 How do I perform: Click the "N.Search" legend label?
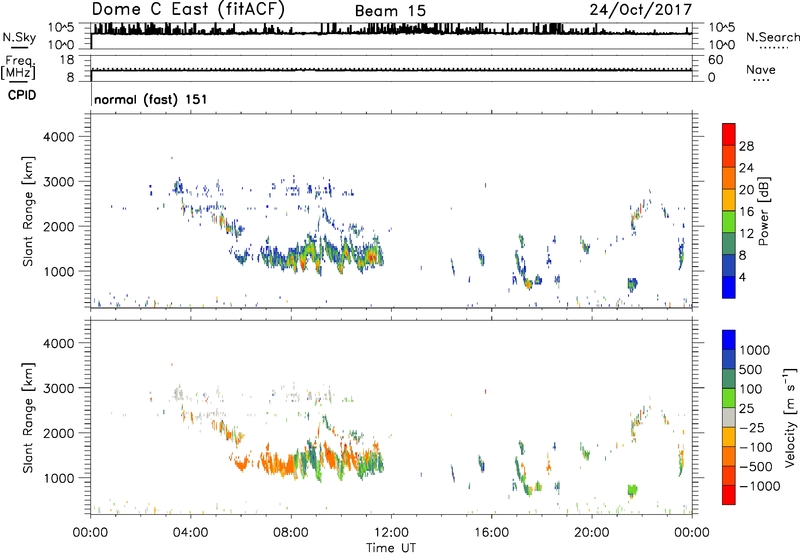pyautogui.click(x=772, y=37)
